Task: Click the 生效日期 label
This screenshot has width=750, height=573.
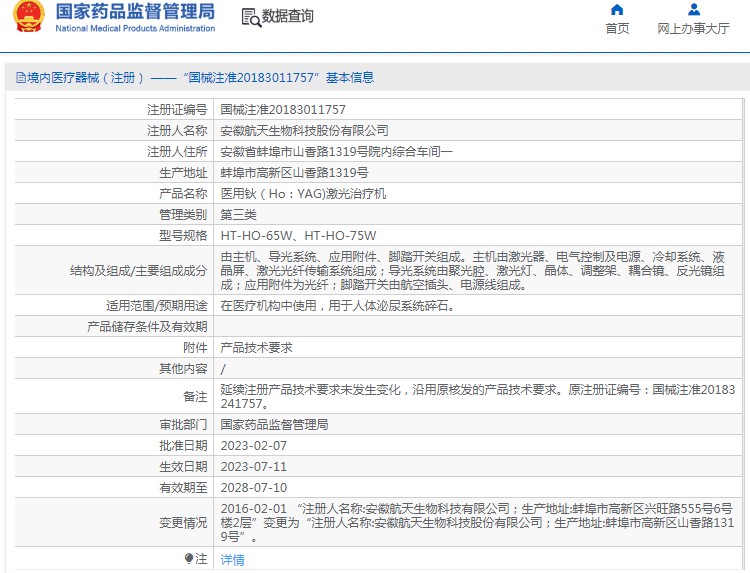Action: coord(183,467)
